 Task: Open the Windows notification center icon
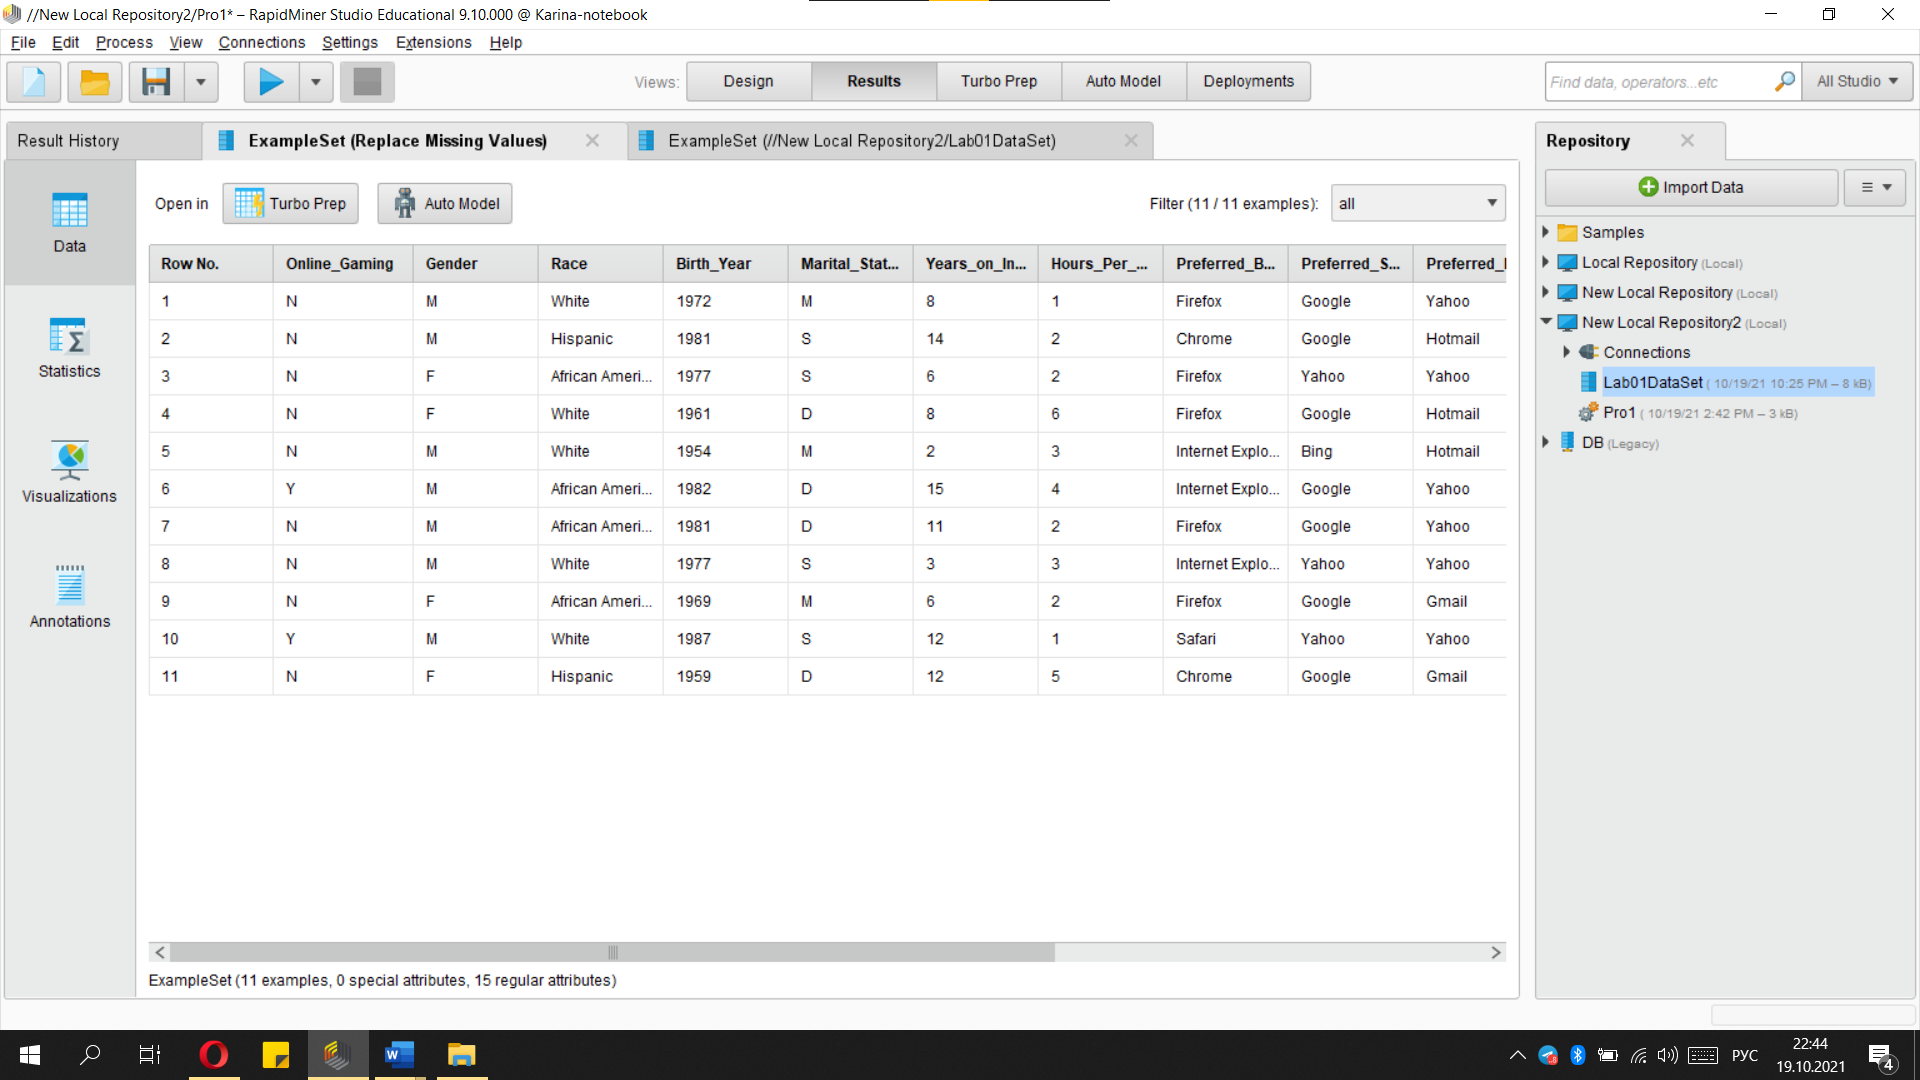pos(1881,1056)
